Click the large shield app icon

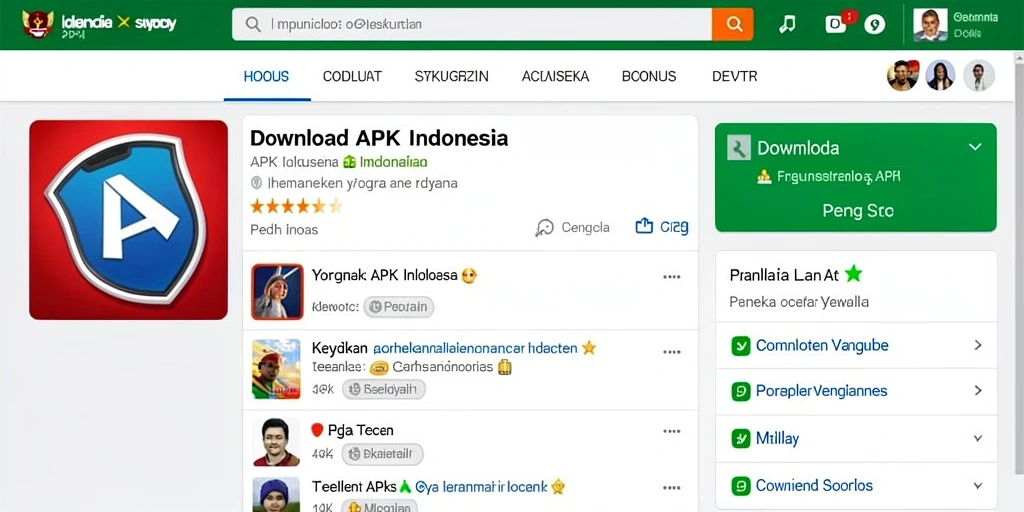(x=128, y=219)
